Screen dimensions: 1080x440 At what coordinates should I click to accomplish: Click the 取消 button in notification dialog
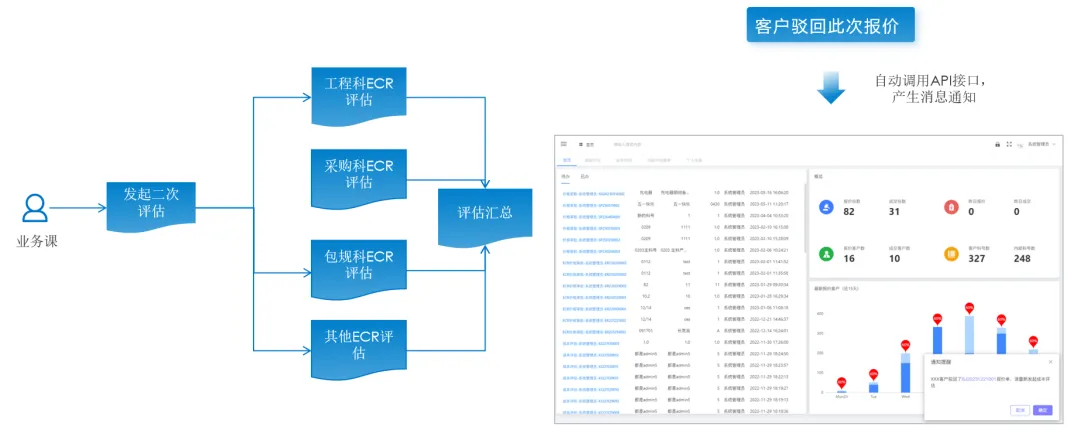[1020, 410]
